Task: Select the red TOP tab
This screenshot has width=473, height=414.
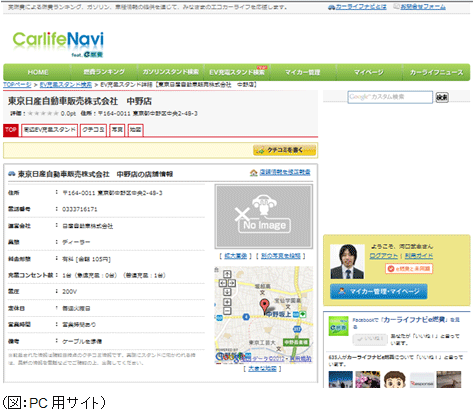Action: [11, 130]
